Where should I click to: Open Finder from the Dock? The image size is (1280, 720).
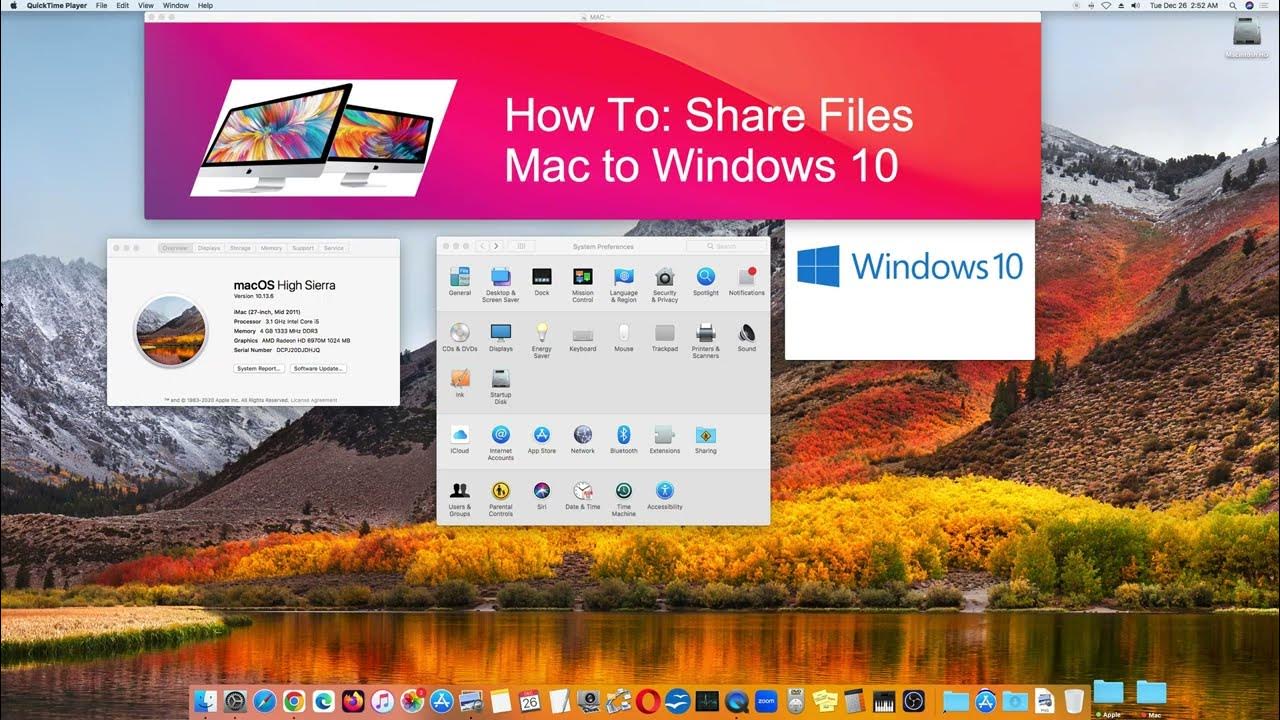(205, 701)
